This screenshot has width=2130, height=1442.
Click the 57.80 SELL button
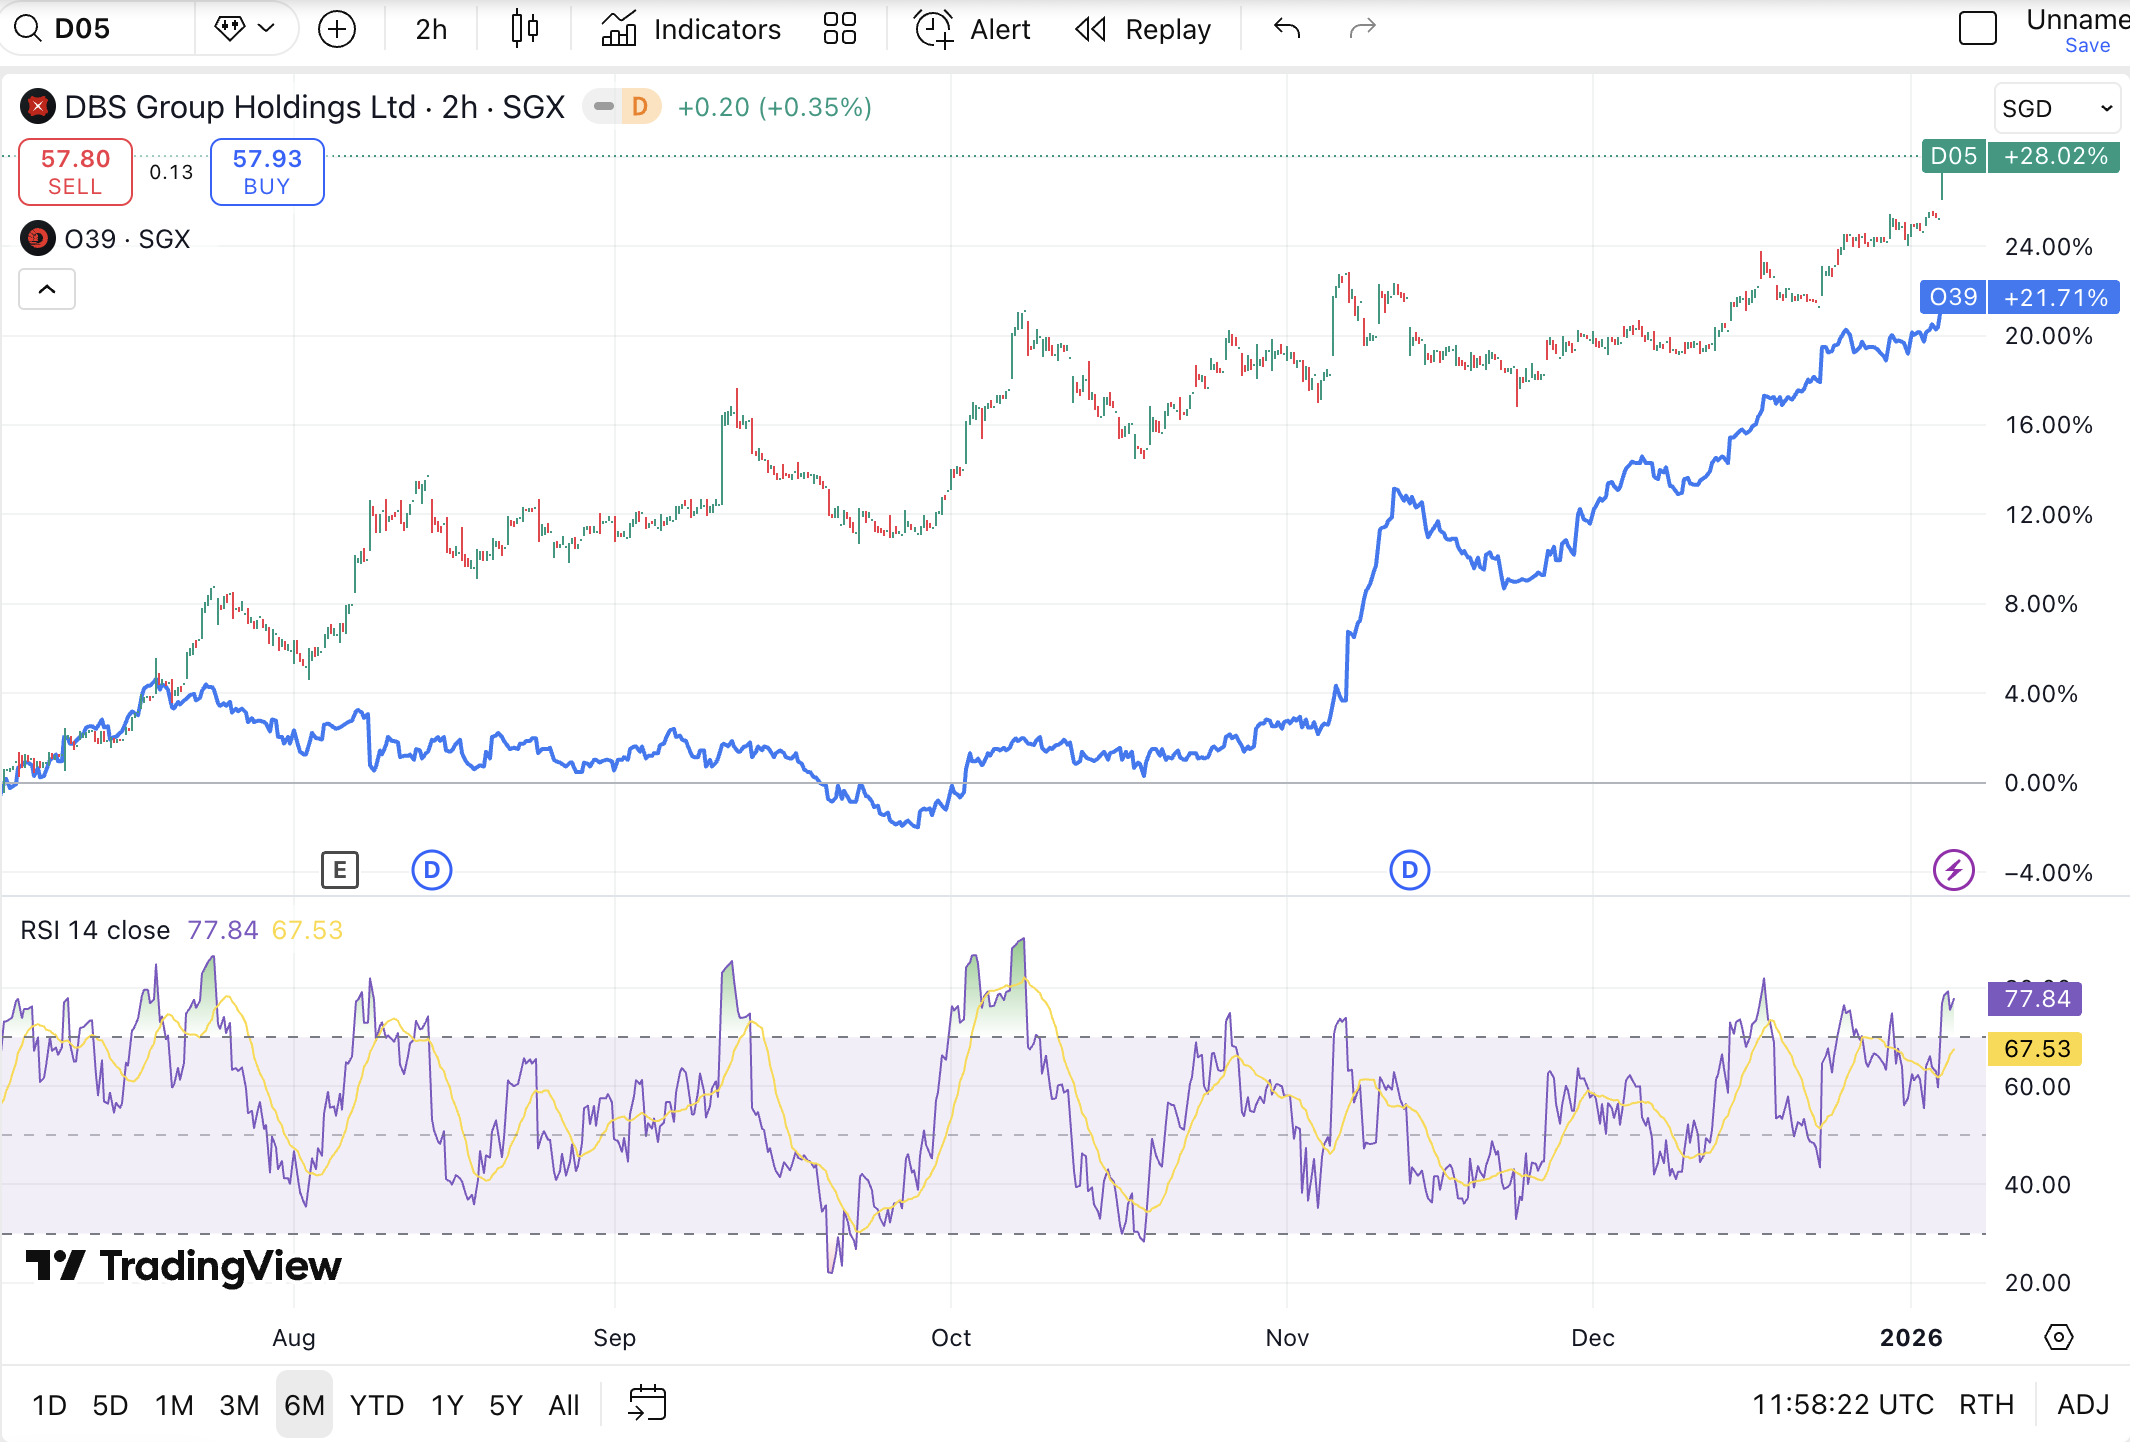click(75, 172)
